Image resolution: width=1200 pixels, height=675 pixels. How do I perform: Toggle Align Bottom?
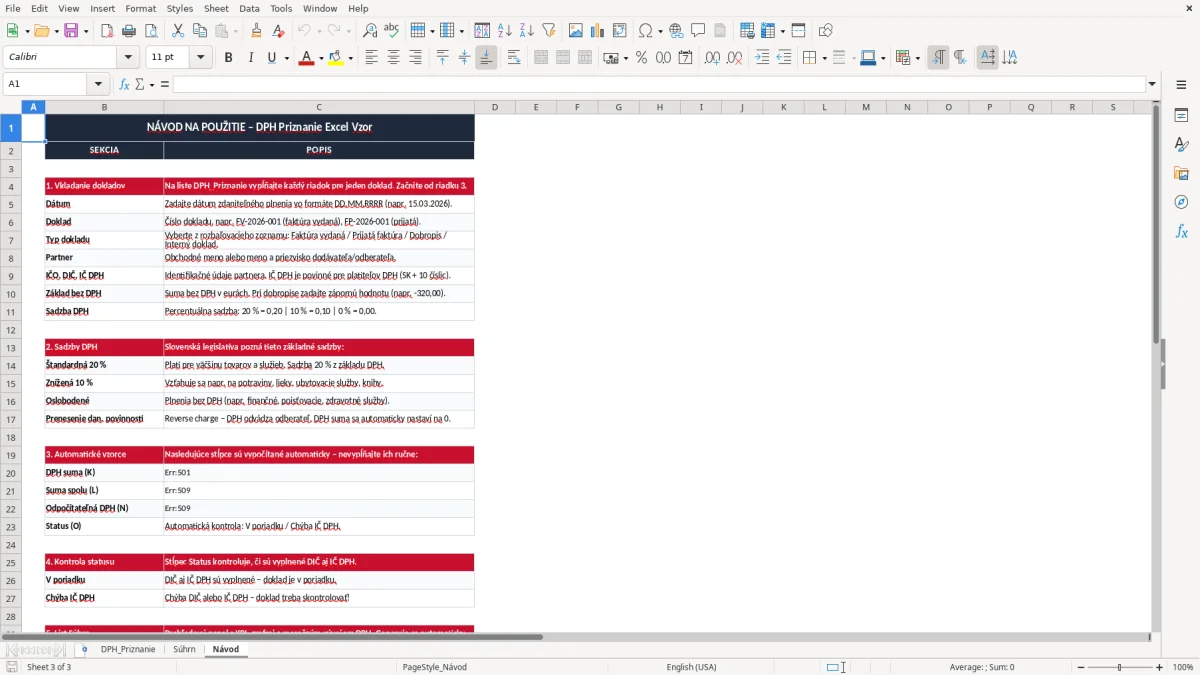[487, 58]
